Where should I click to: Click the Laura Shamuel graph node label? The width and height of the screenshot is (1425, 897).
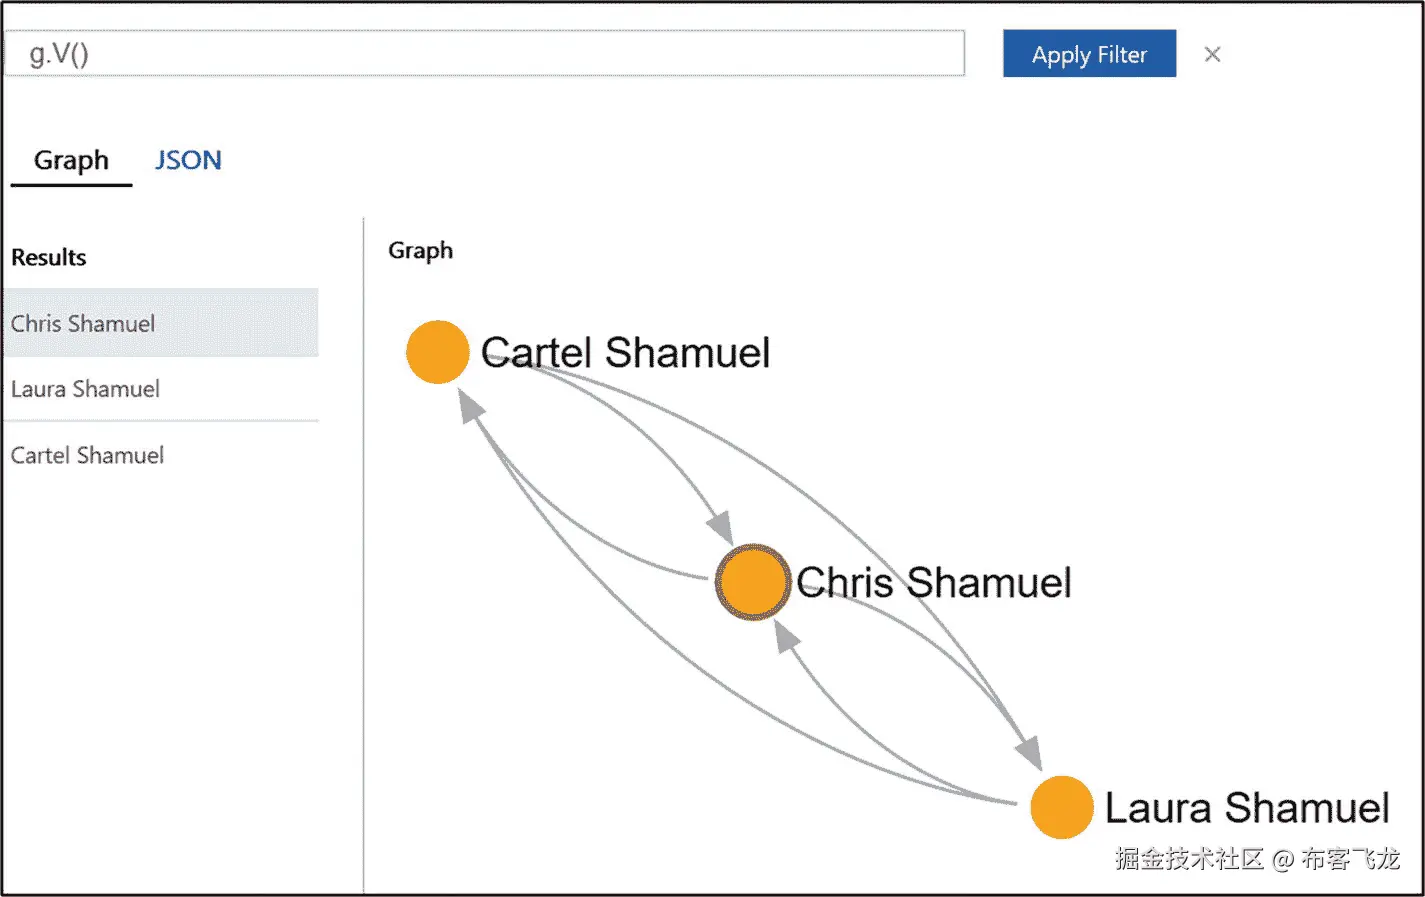1246,808
